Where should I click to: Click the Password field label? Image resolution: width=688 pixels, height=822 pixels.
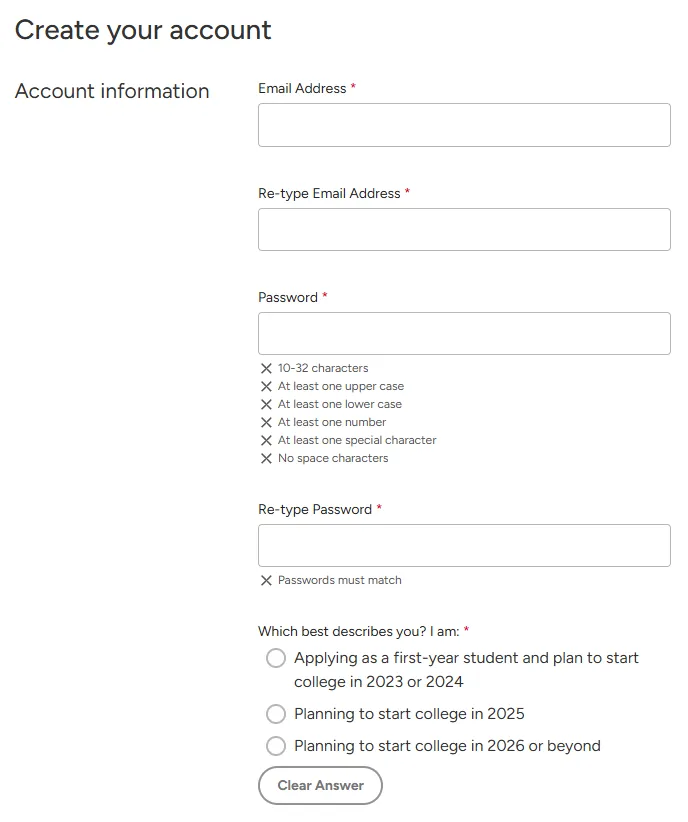[x=288, y=297]
